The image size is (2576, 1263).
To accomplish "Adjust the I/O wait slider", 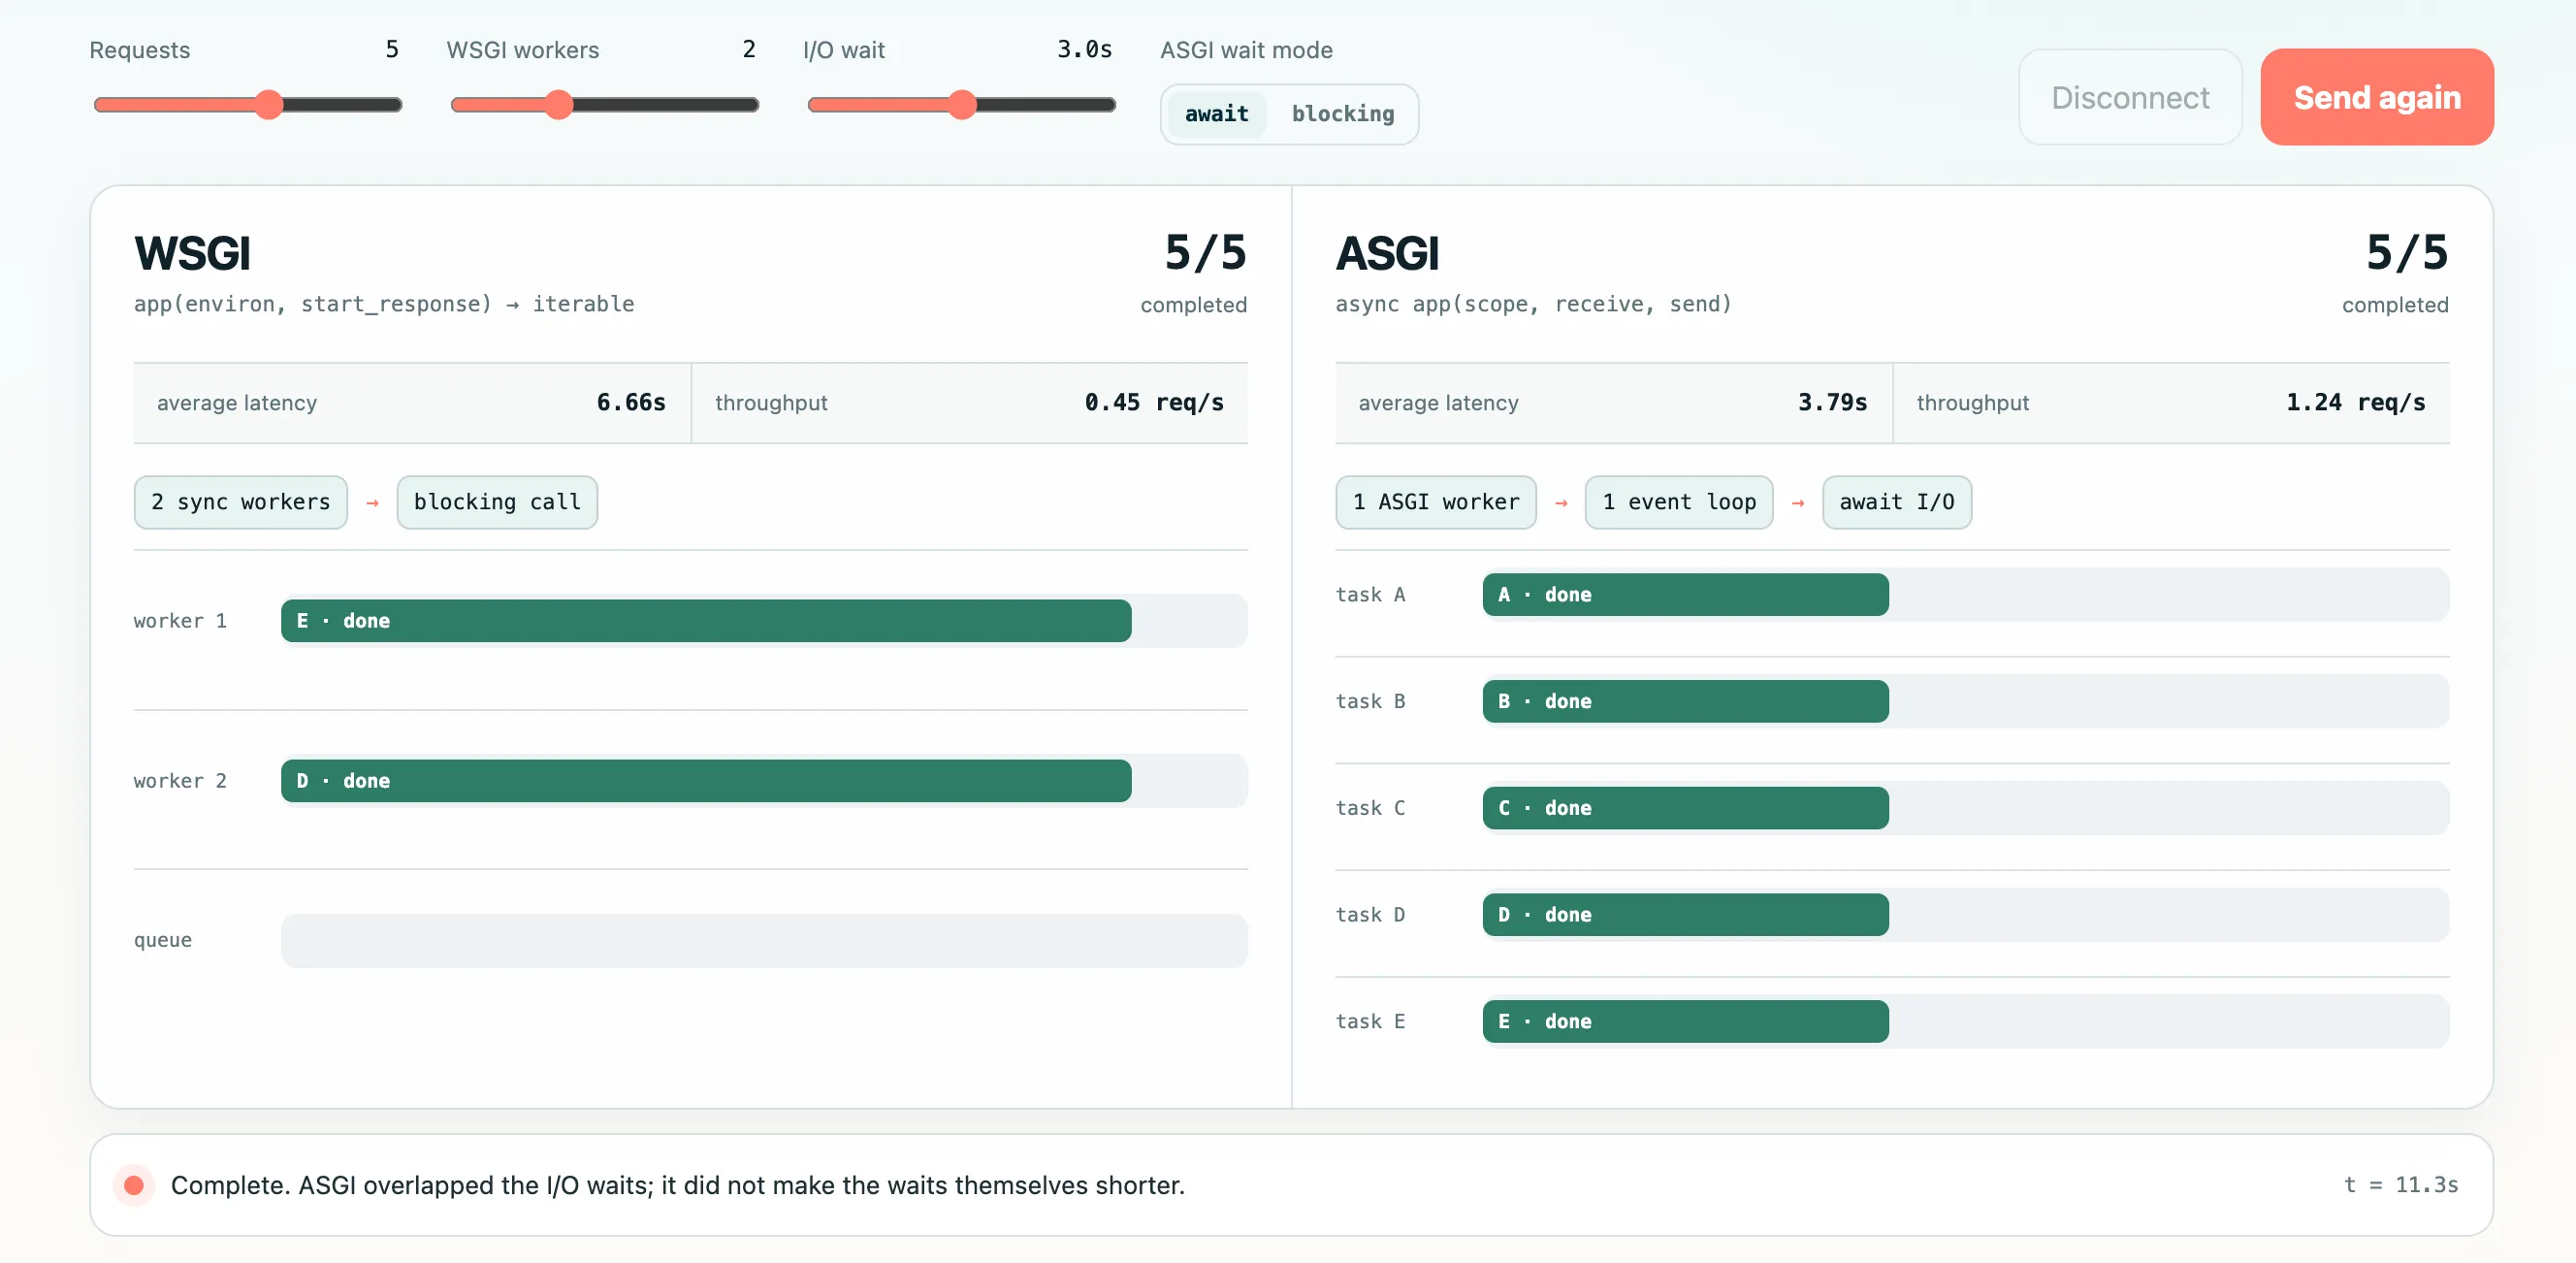I will [961, 105].
